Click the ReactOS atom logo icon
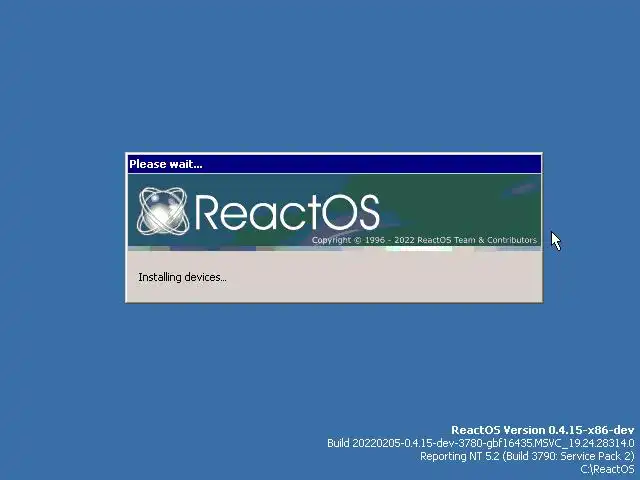Image resolution: width=640 pixels, height=480 pixels. [x=163, y=211]
